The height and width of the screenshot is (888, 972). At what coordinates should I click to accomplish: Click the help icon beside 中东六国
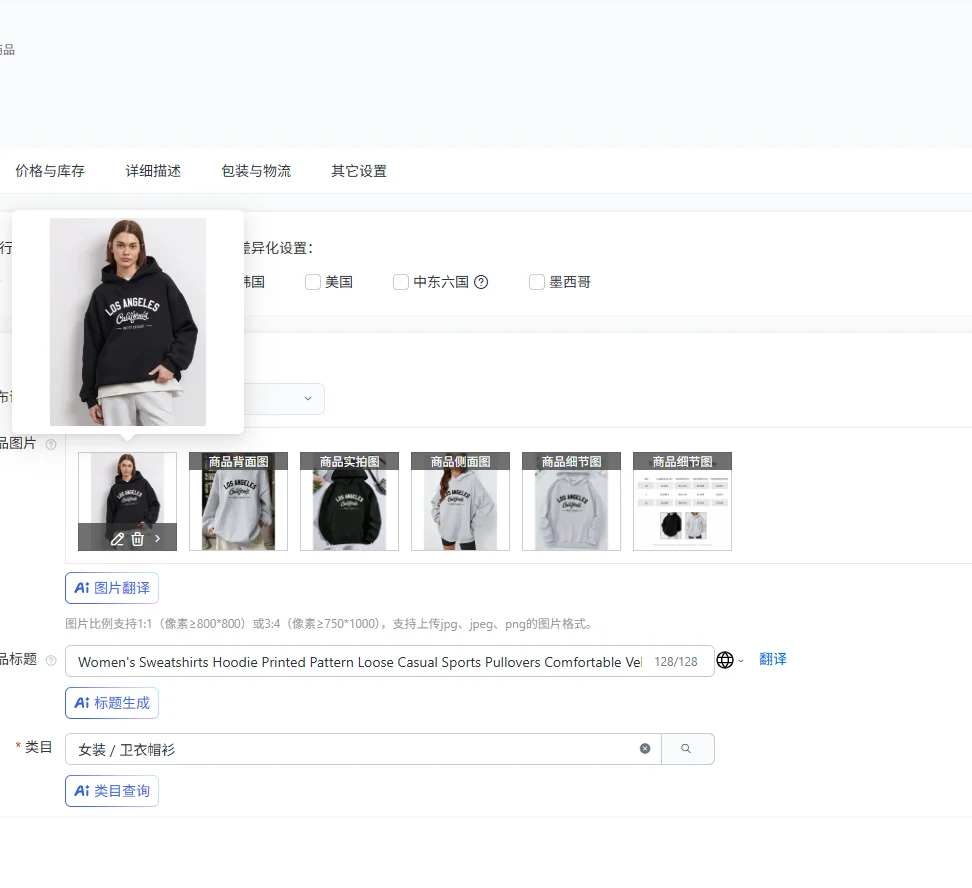[x=481, y=281]
